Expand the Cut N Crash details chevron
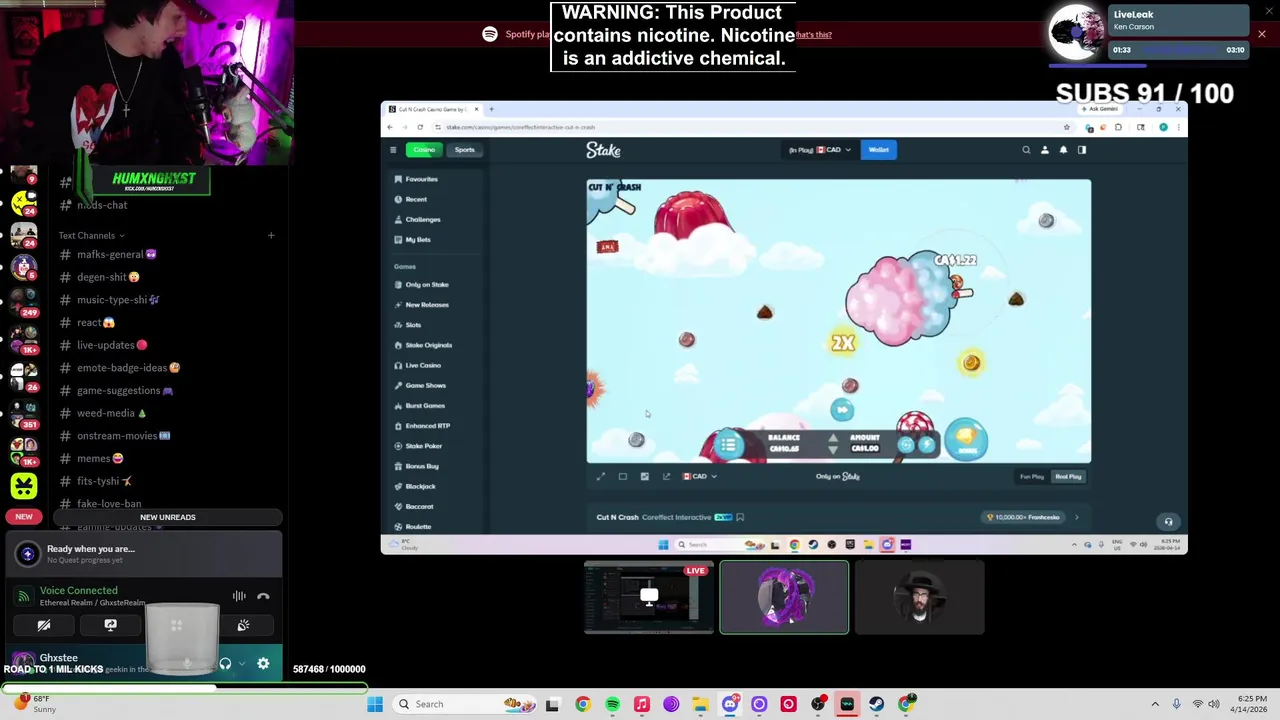The height and width of the screenshot is (720, 1280). pyautogui.click(x=1077, y=517)
